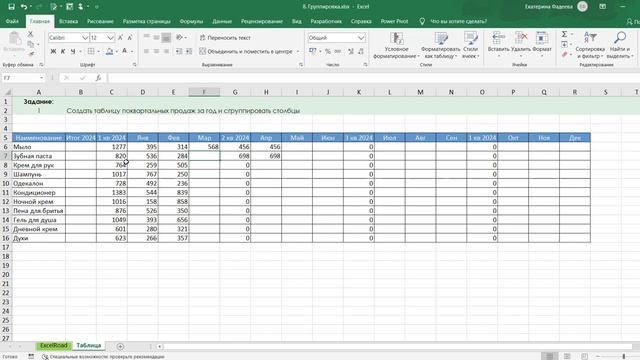Apply italic formatting (К)
The width and height of the screenshot is (640, 360).
(63, 51)
